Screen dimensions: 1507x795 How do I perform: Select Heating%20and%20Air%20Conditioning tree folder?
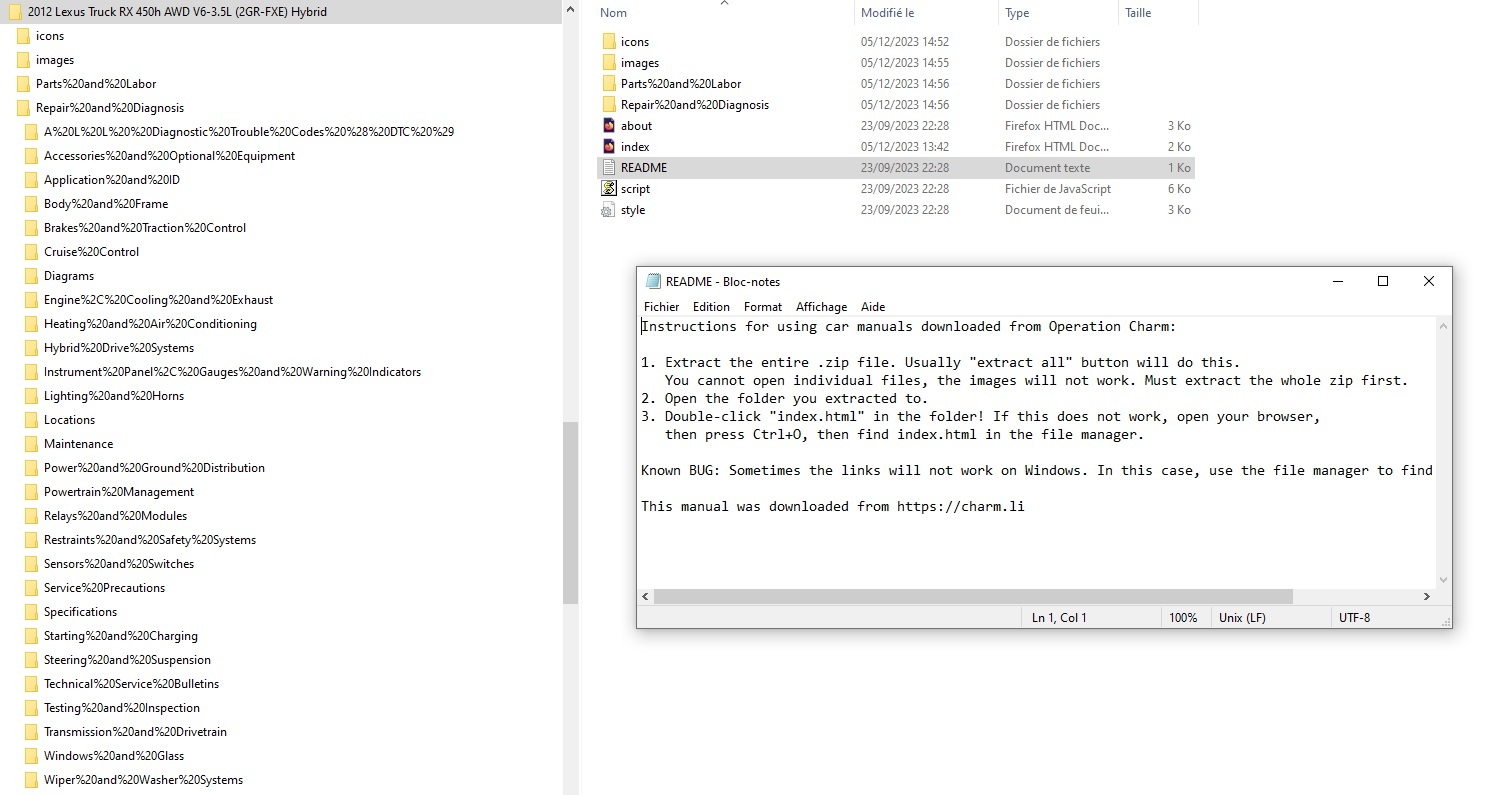coord(150,324)
